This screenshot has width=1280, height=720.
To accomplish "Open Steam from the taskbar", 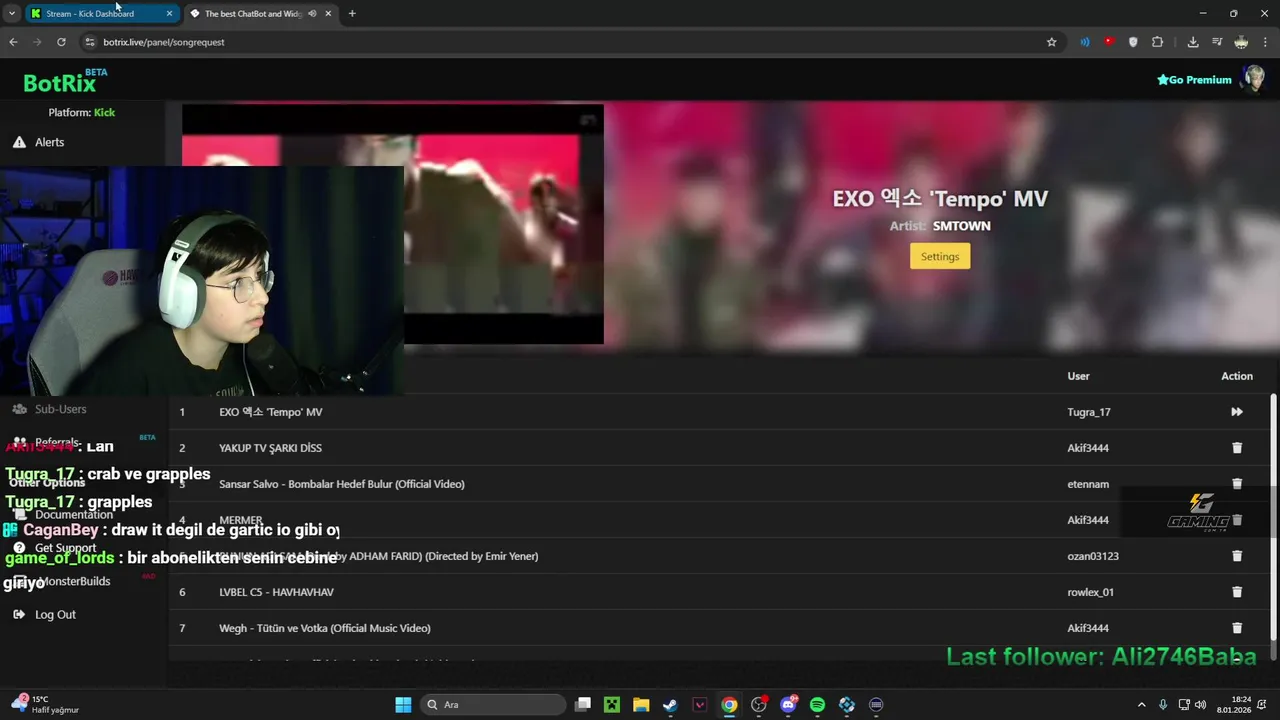I will pos(670,705).
